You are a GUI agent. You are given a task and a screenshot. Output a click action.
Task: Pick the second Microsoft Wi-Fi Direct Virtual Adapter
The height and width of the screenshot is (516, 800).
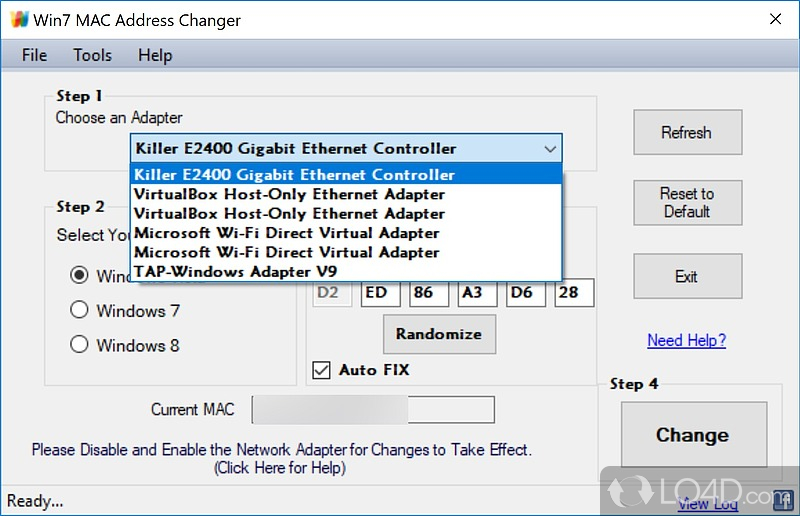(346, 252)
